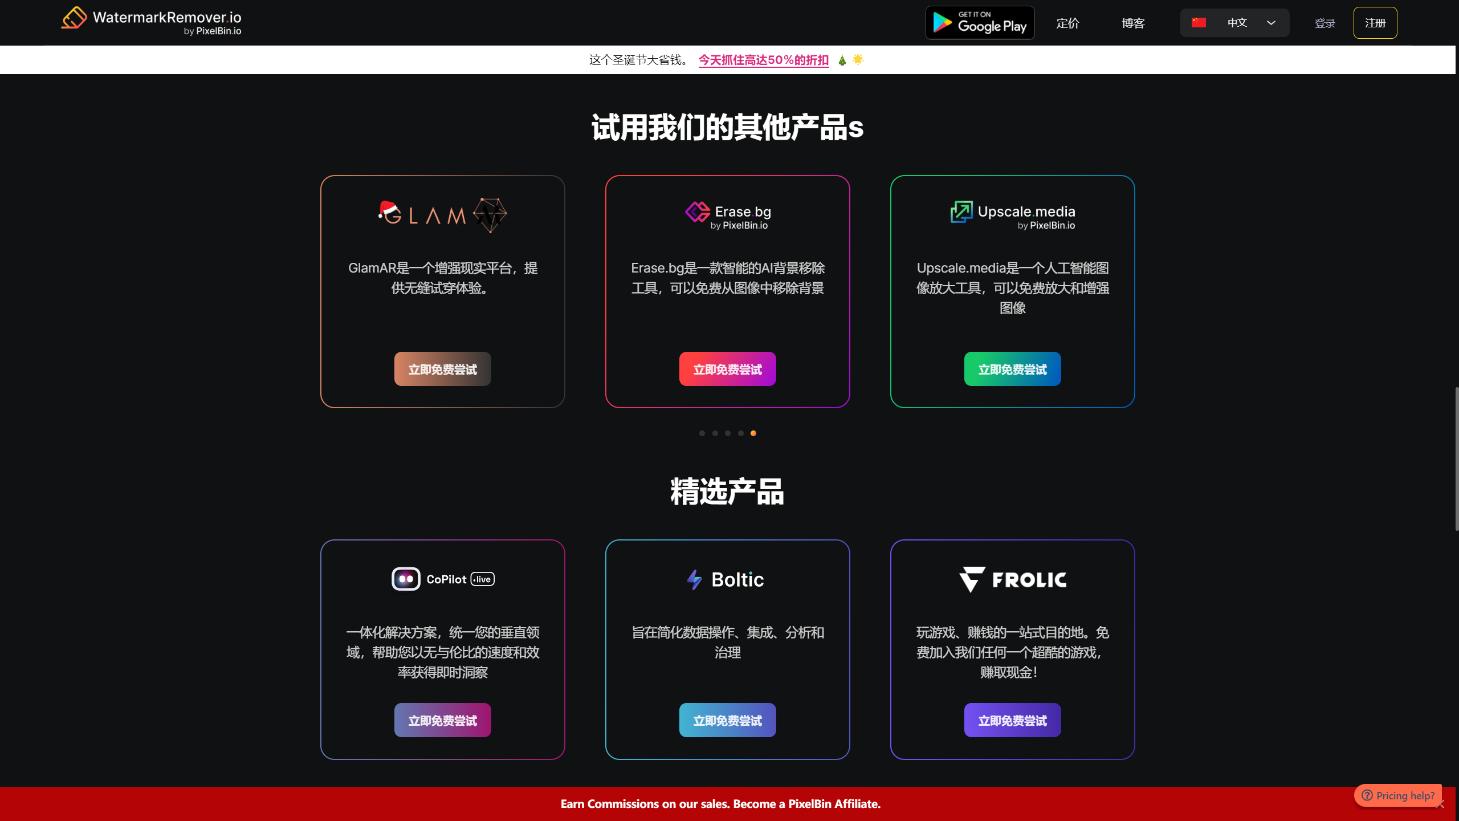The image size is (1459, 821).
Task: Try CoPilot with its 立即免费尝试 button
Action: pos(442,720)
